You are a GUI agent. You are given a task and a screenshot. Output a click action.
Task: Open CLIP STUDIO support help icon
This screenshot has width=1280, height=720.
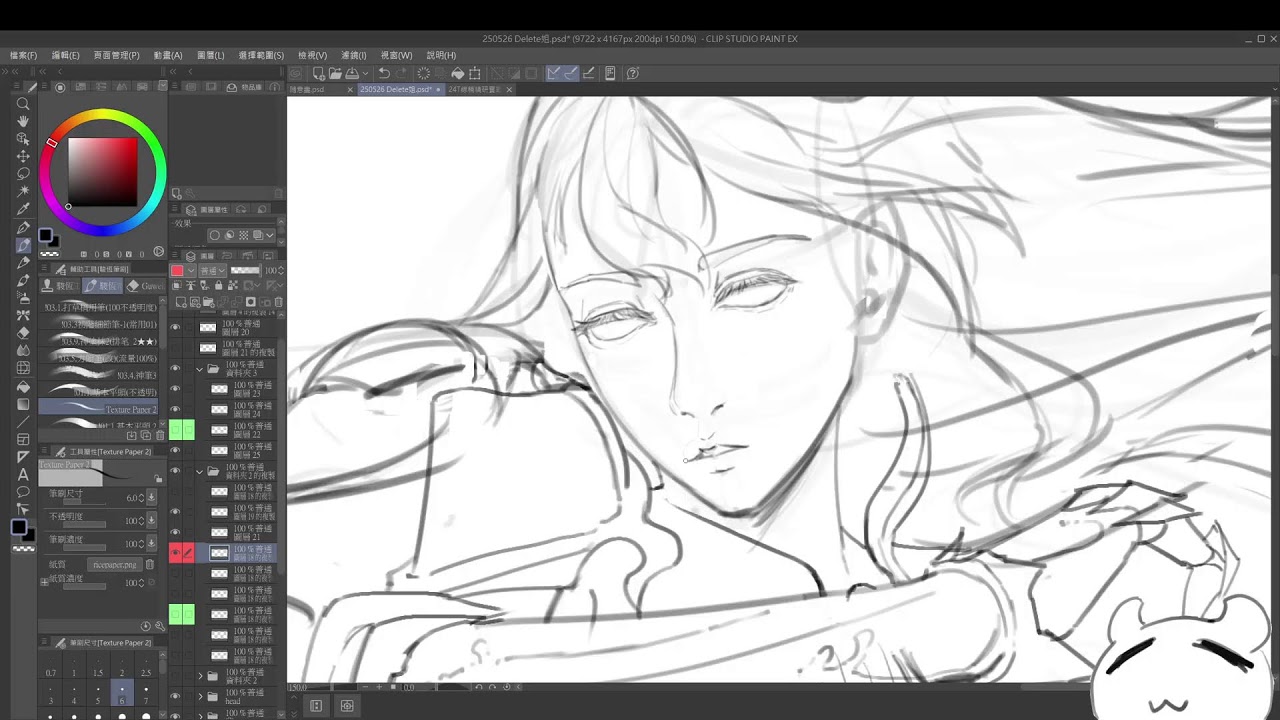633,73
